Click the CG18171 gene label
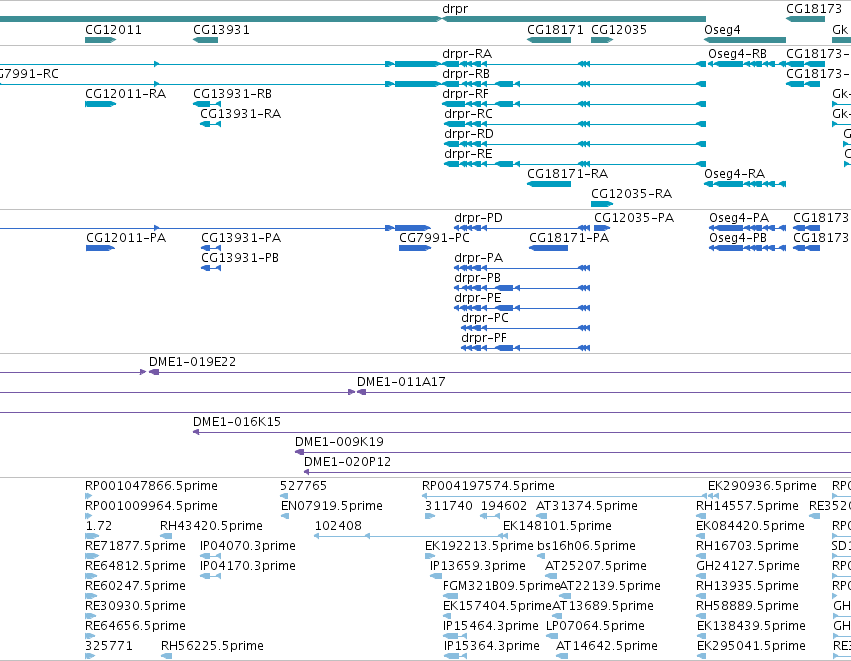Screen dimensions: 851x661 click(555, 30)
